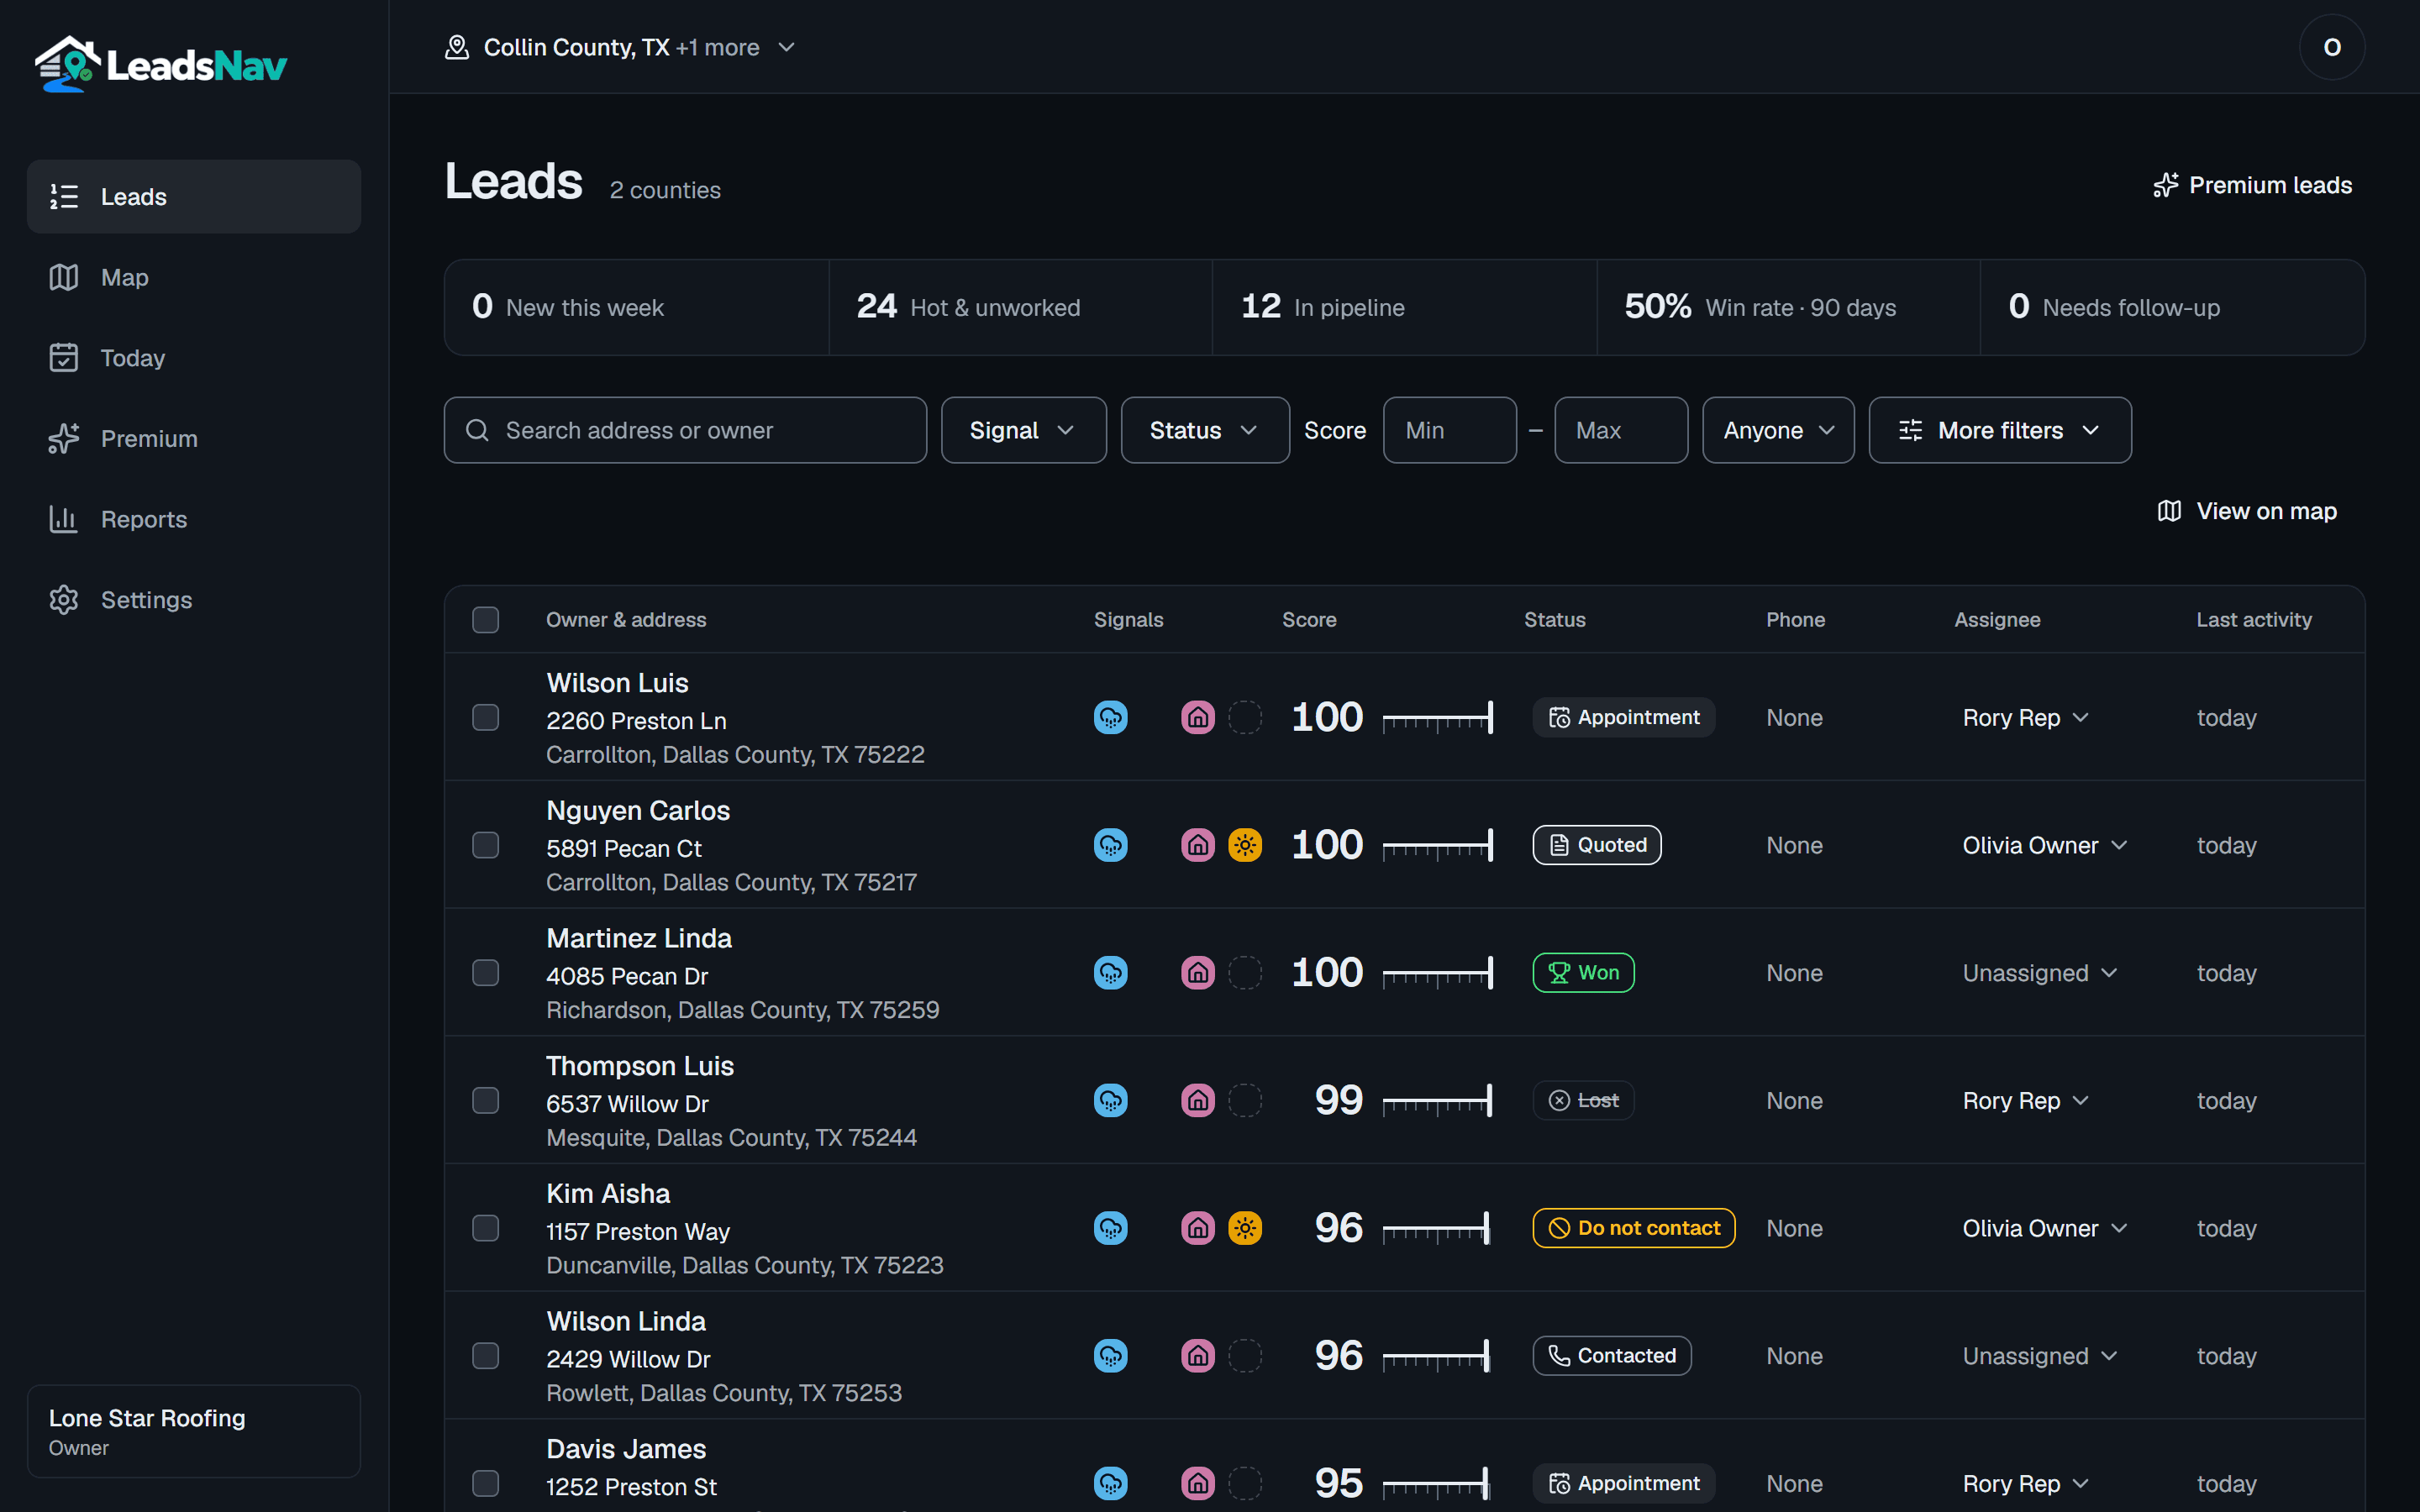Check the box for Kim Aisha lead
The image size is (2420, 1512).
pyautogui.click(x=485, y=1228)
